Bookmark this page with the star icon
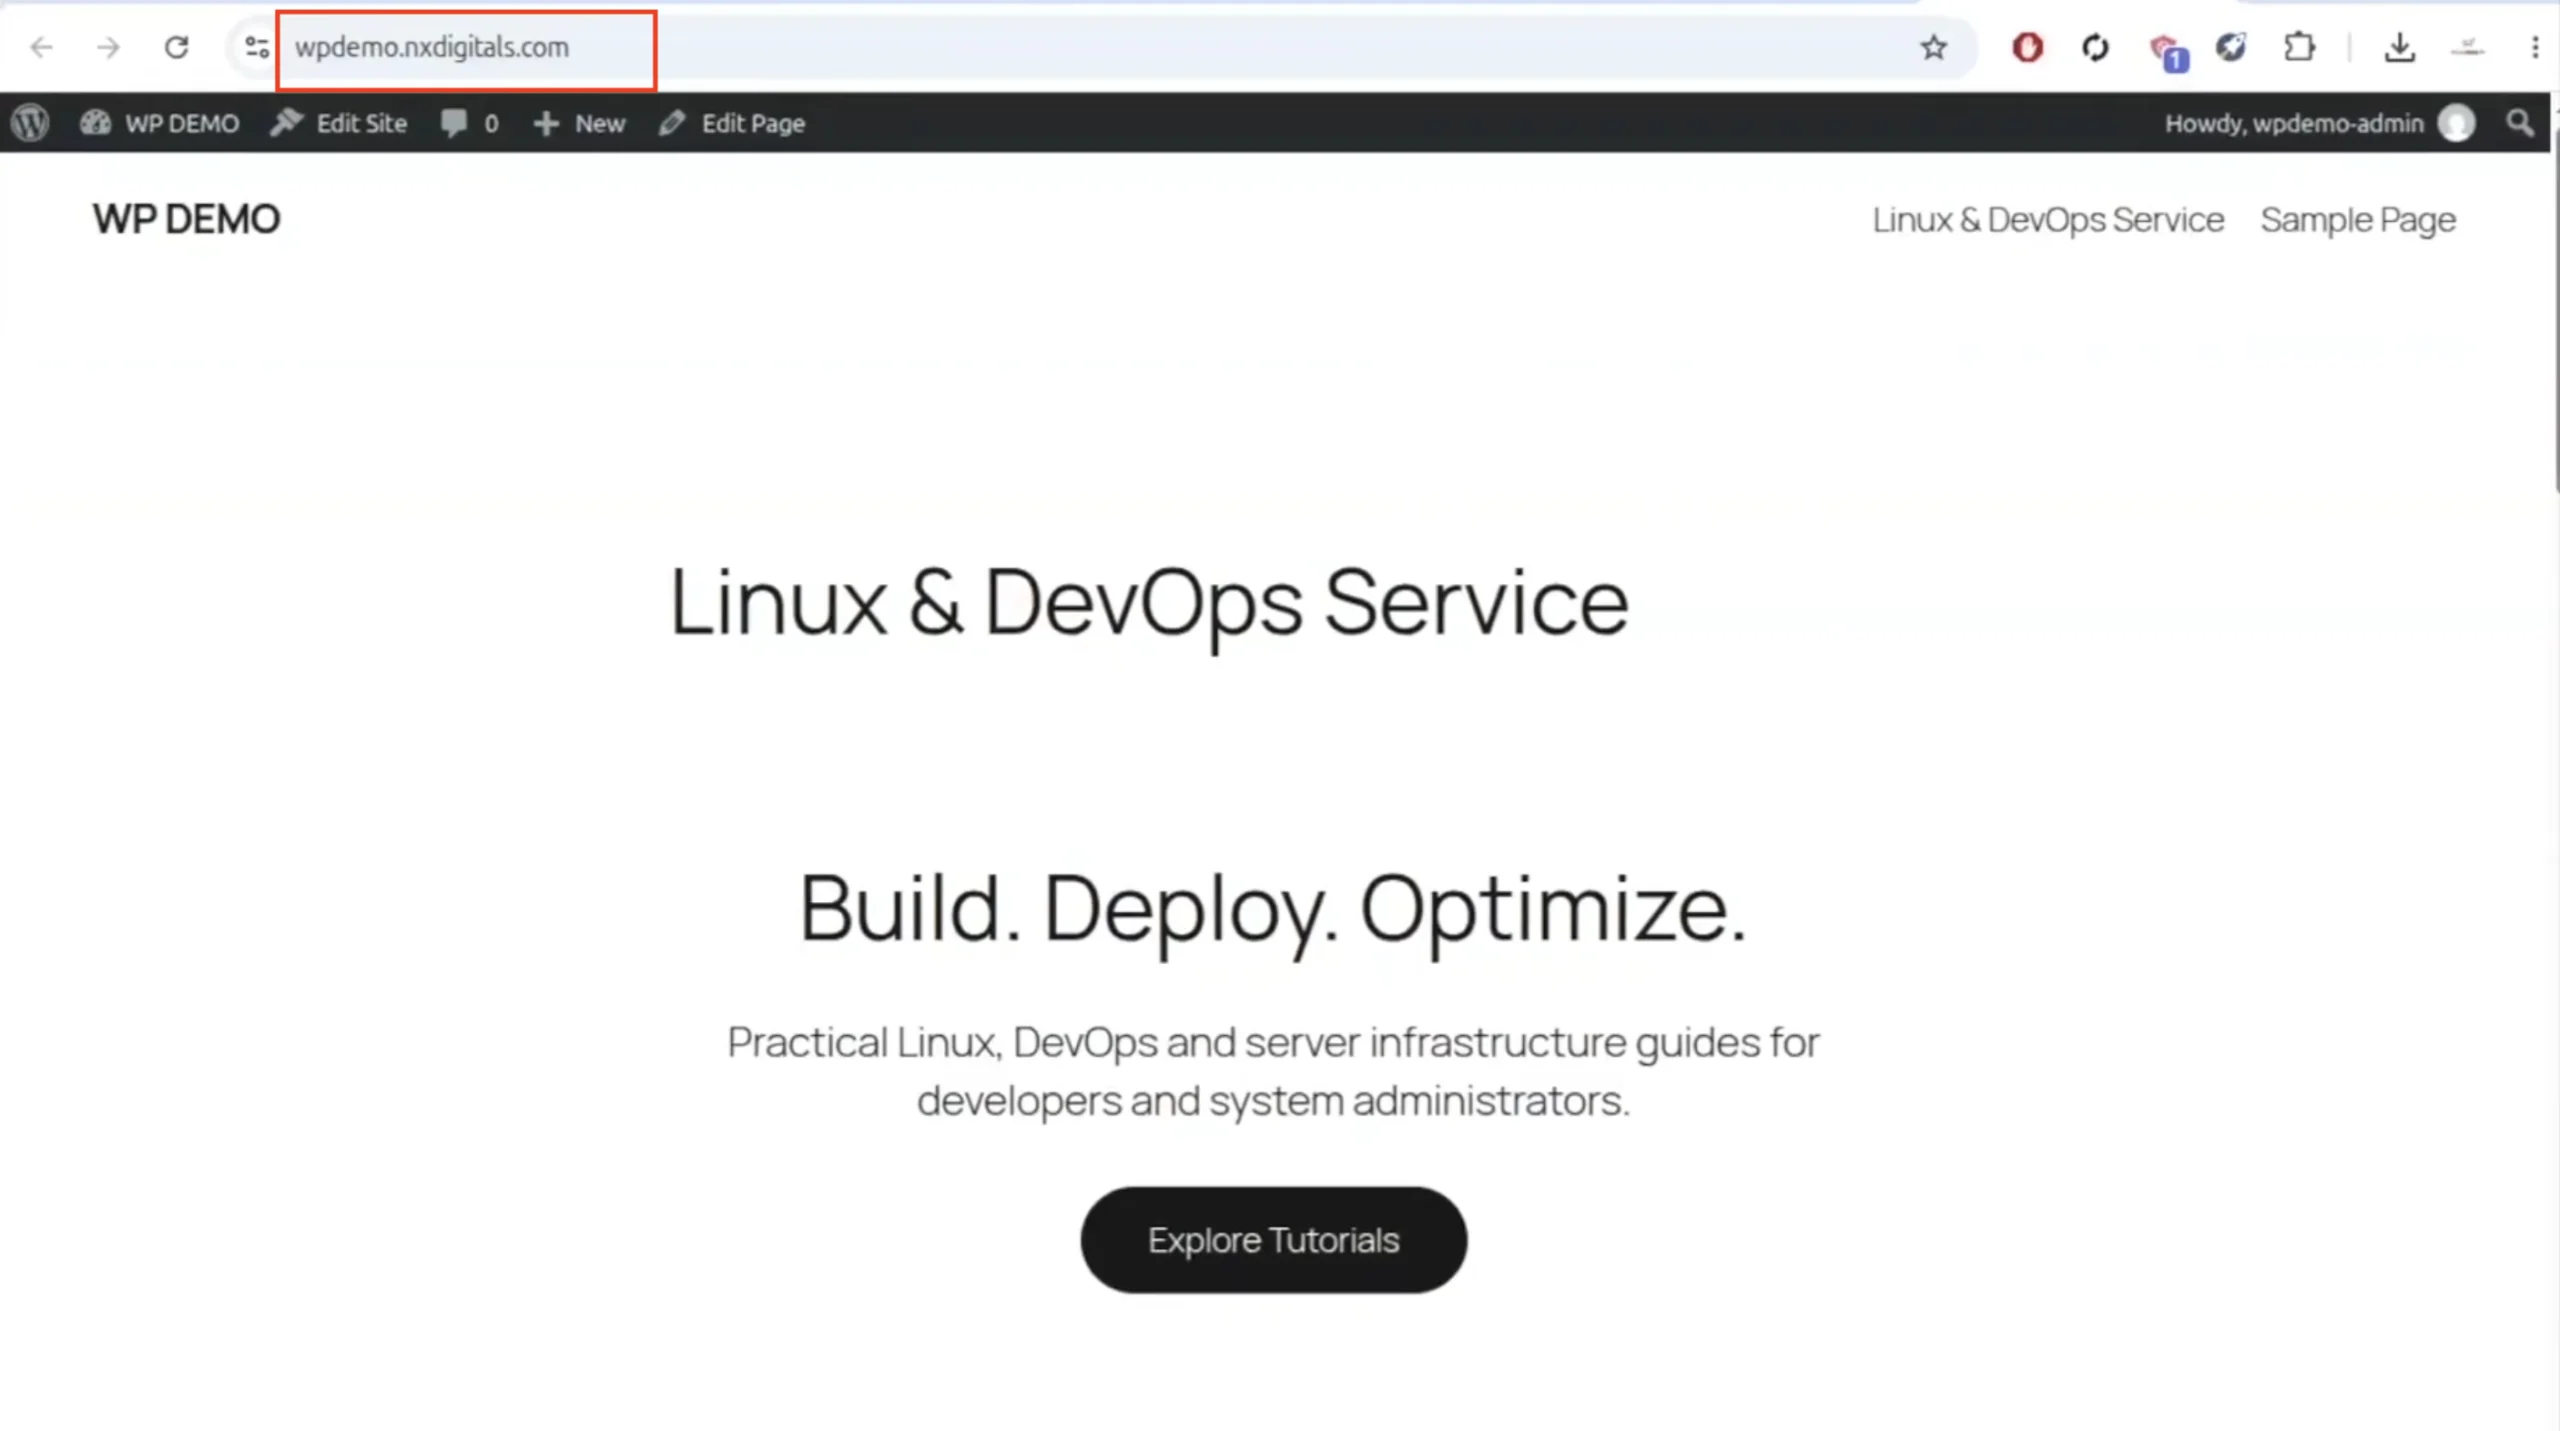Screen dimensions: 2560x1431 [1933, 47]
